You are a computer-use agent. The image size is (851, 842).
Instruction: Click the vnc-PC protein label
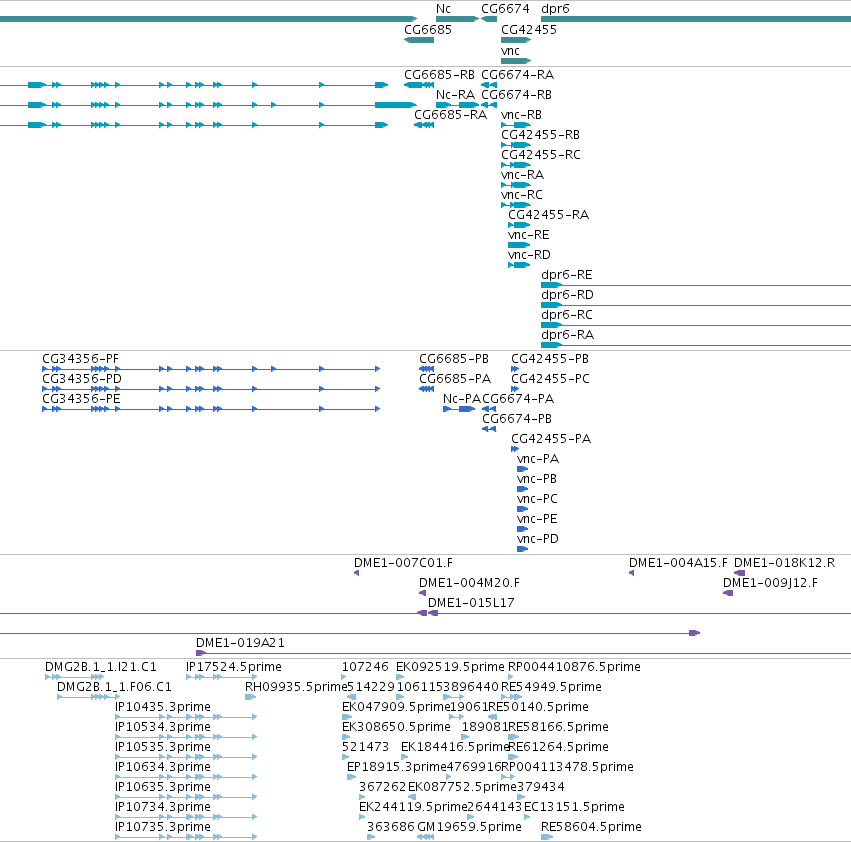tap(537, 499)
